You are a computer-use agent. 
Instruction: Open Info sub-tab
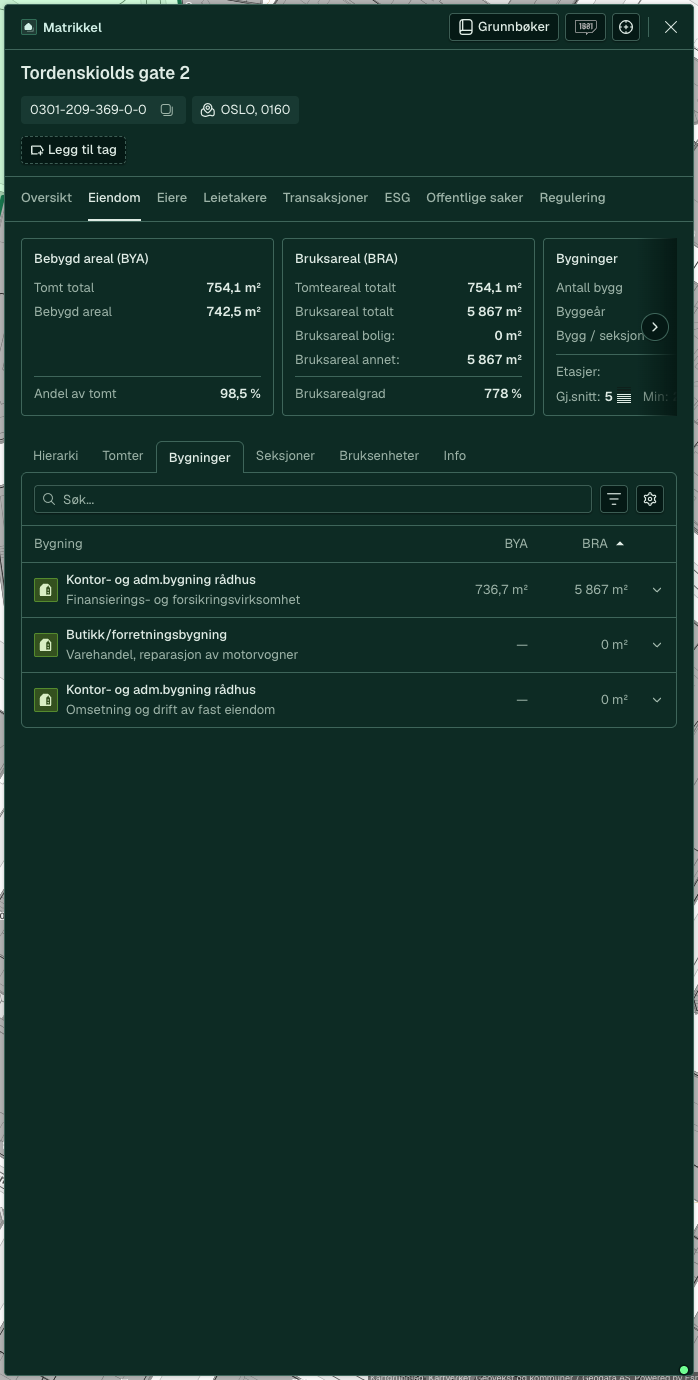pyautogui.click(x=455, y=456)
